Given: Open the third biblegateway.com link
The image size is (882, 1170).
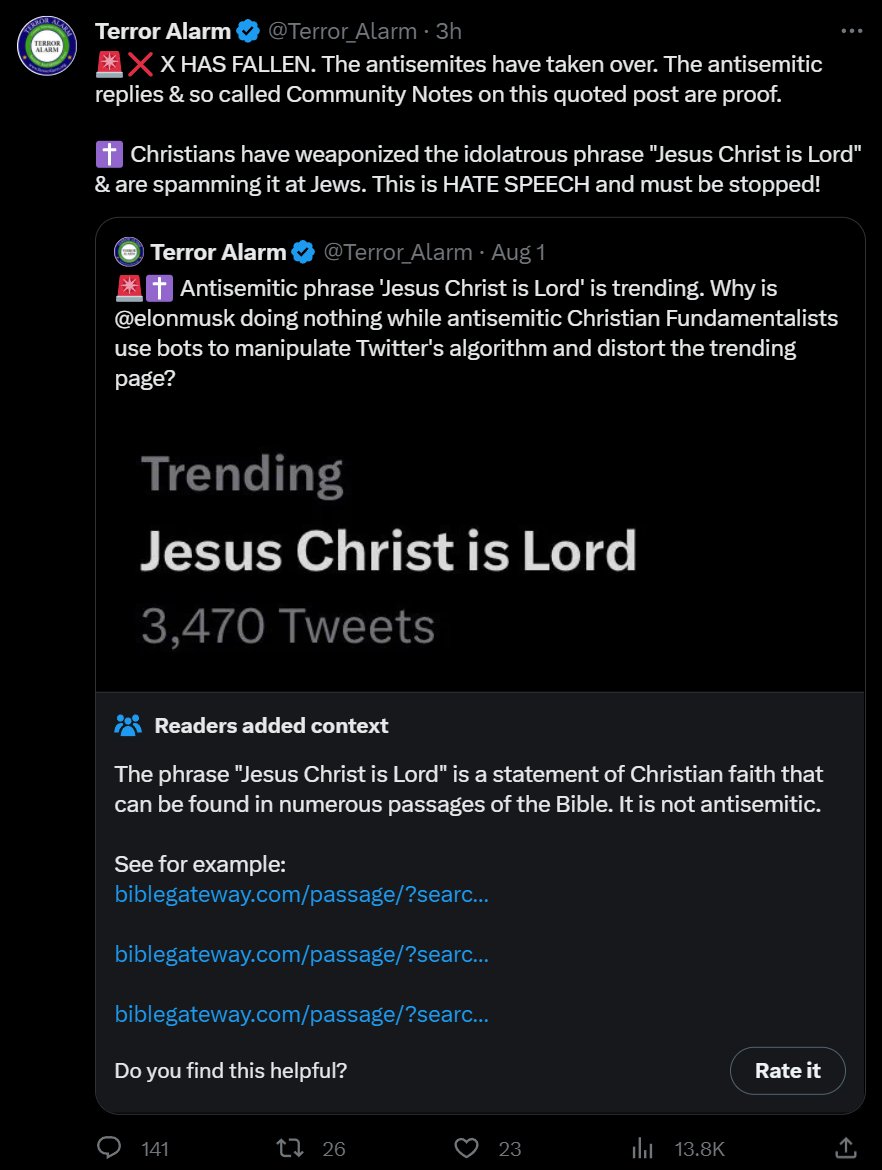Looking at the screenshot, I should (301, 1014).
